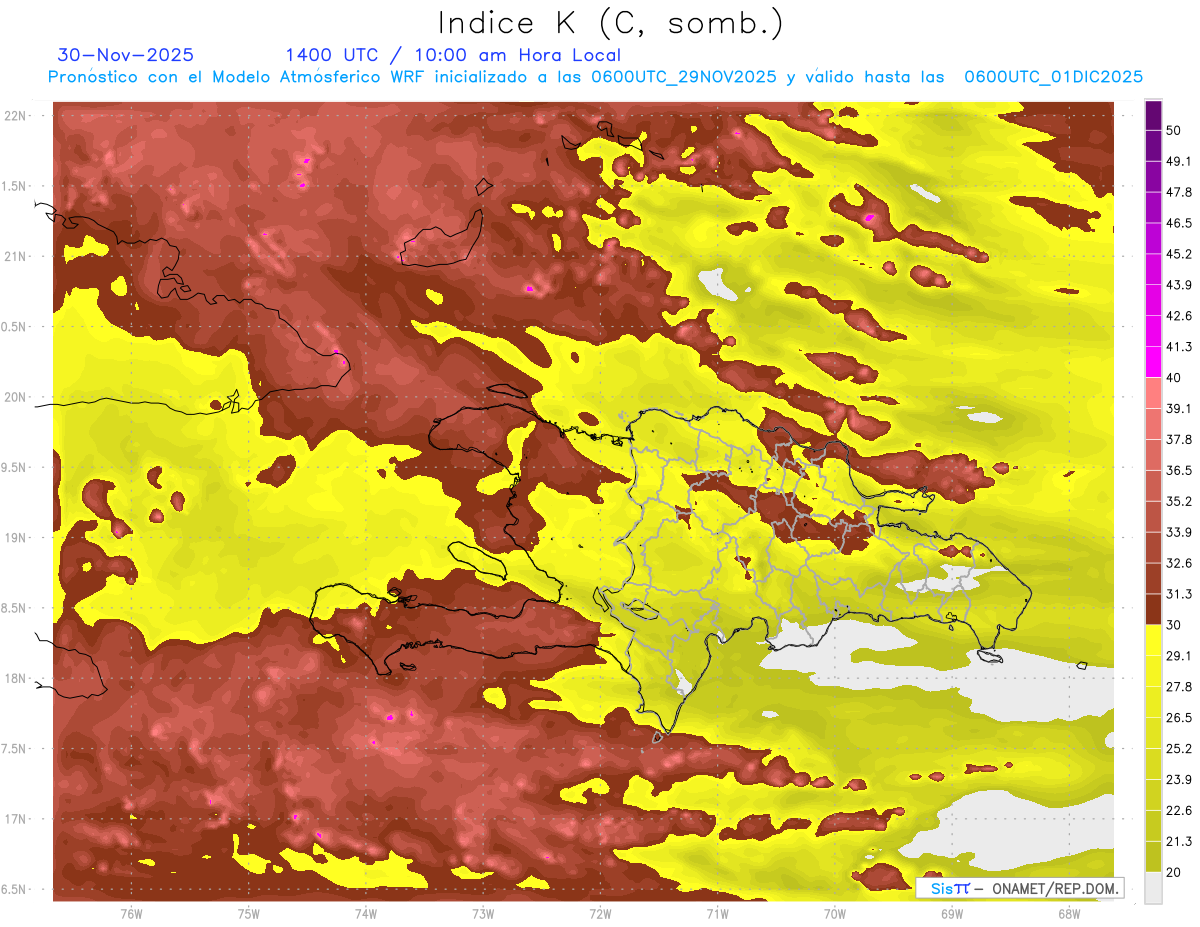The height and width of the screenshot is (927, 1200).
Task: Click the "49.1" colorbar label
Action: click(x=1179, y=162)
